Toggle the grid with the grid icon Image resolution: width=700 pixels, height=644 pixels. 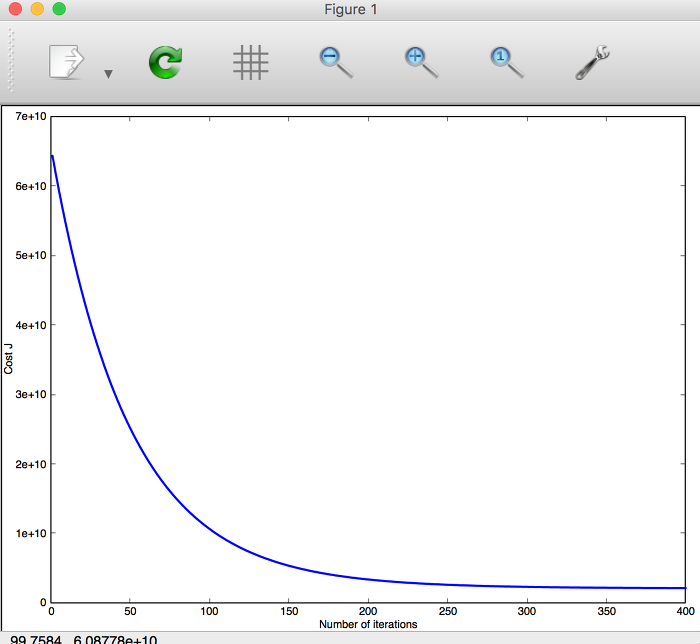250,62
